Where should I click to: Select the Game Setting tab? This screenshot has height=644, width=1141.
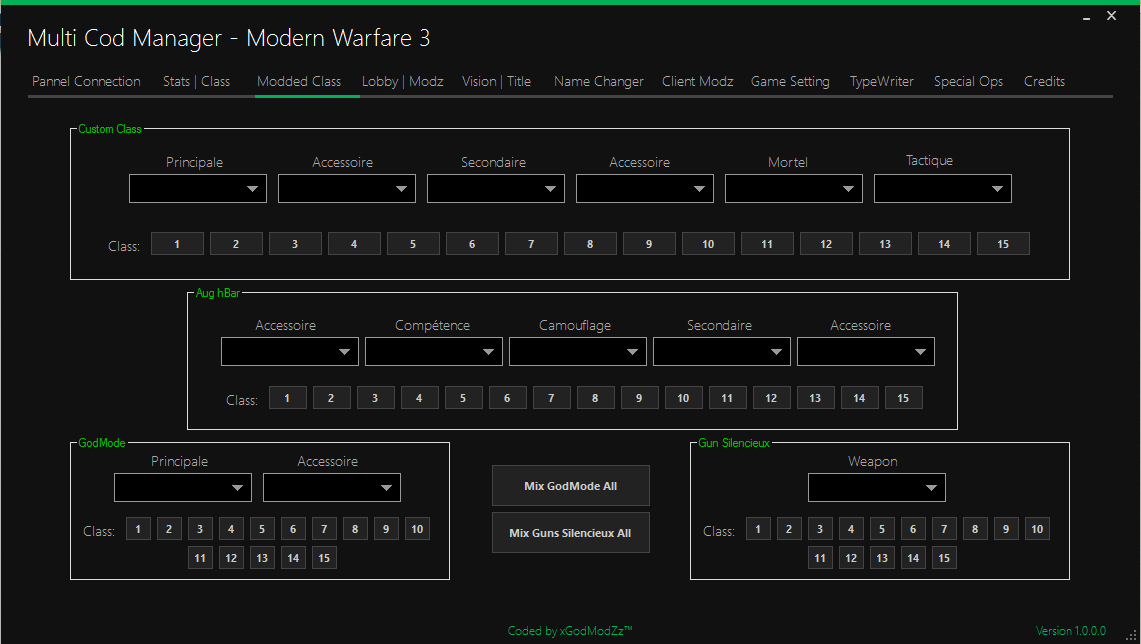[790, 82]
